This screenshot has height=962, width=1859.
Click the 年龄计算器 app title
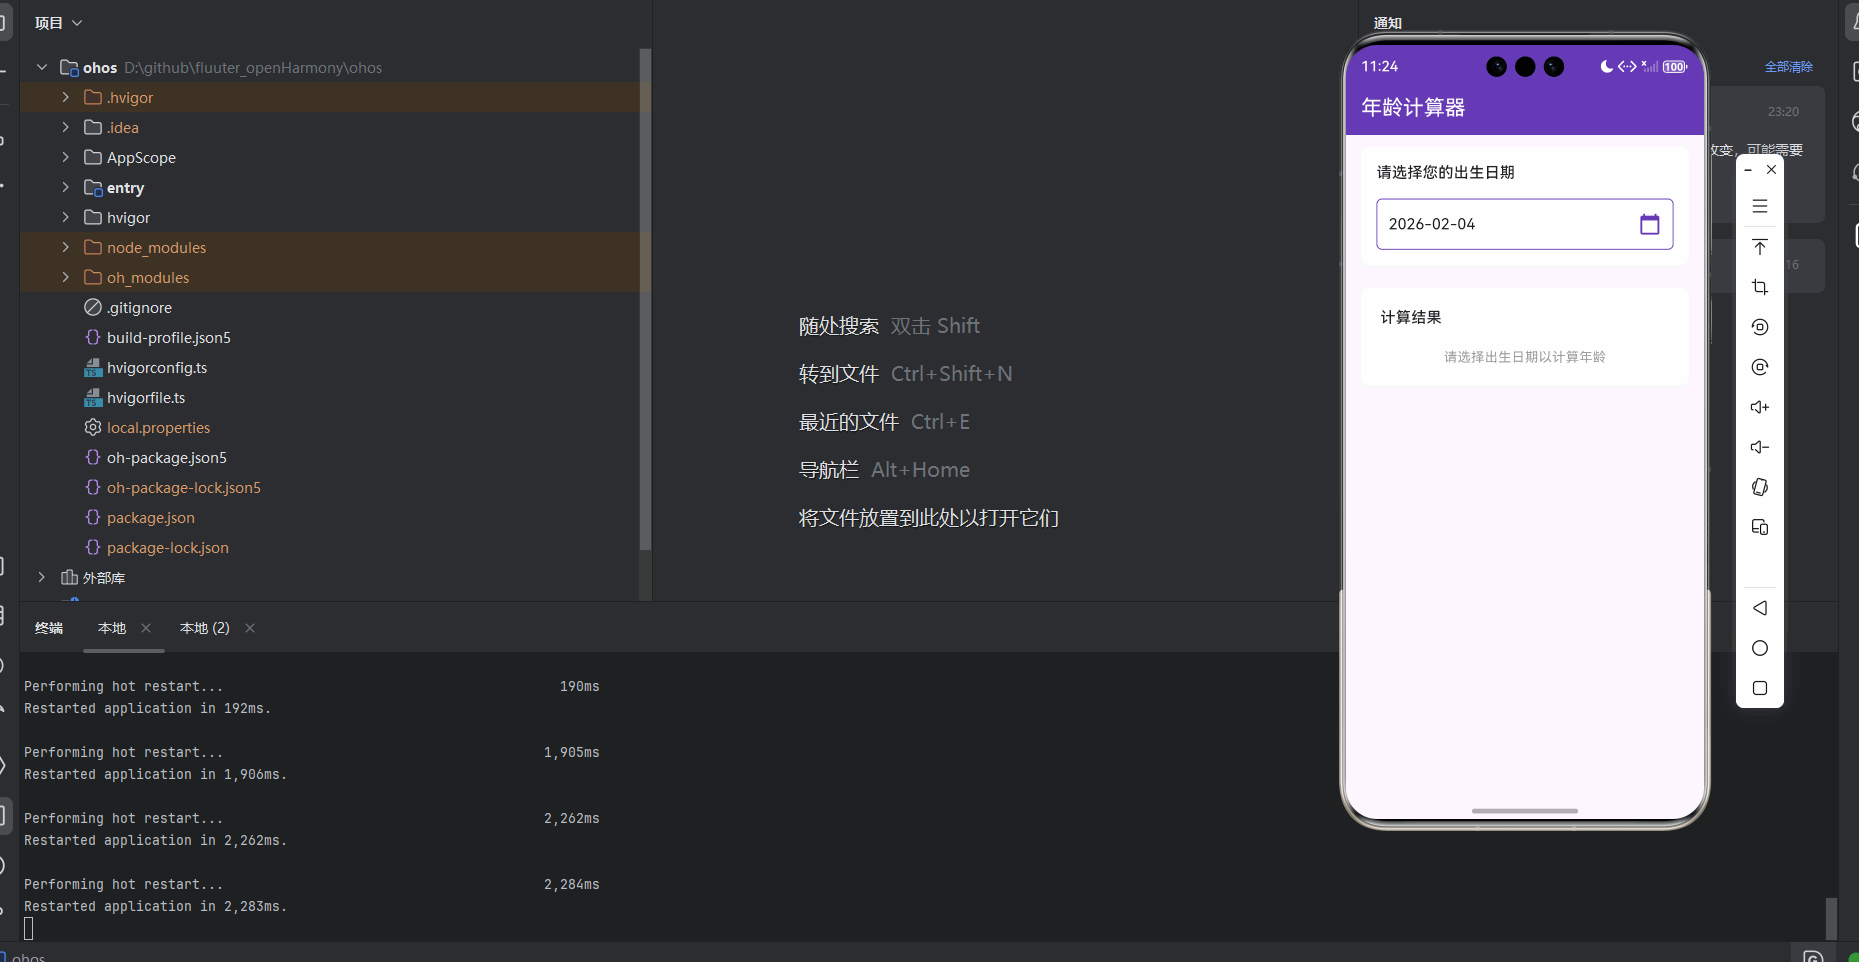(1413, 108)
